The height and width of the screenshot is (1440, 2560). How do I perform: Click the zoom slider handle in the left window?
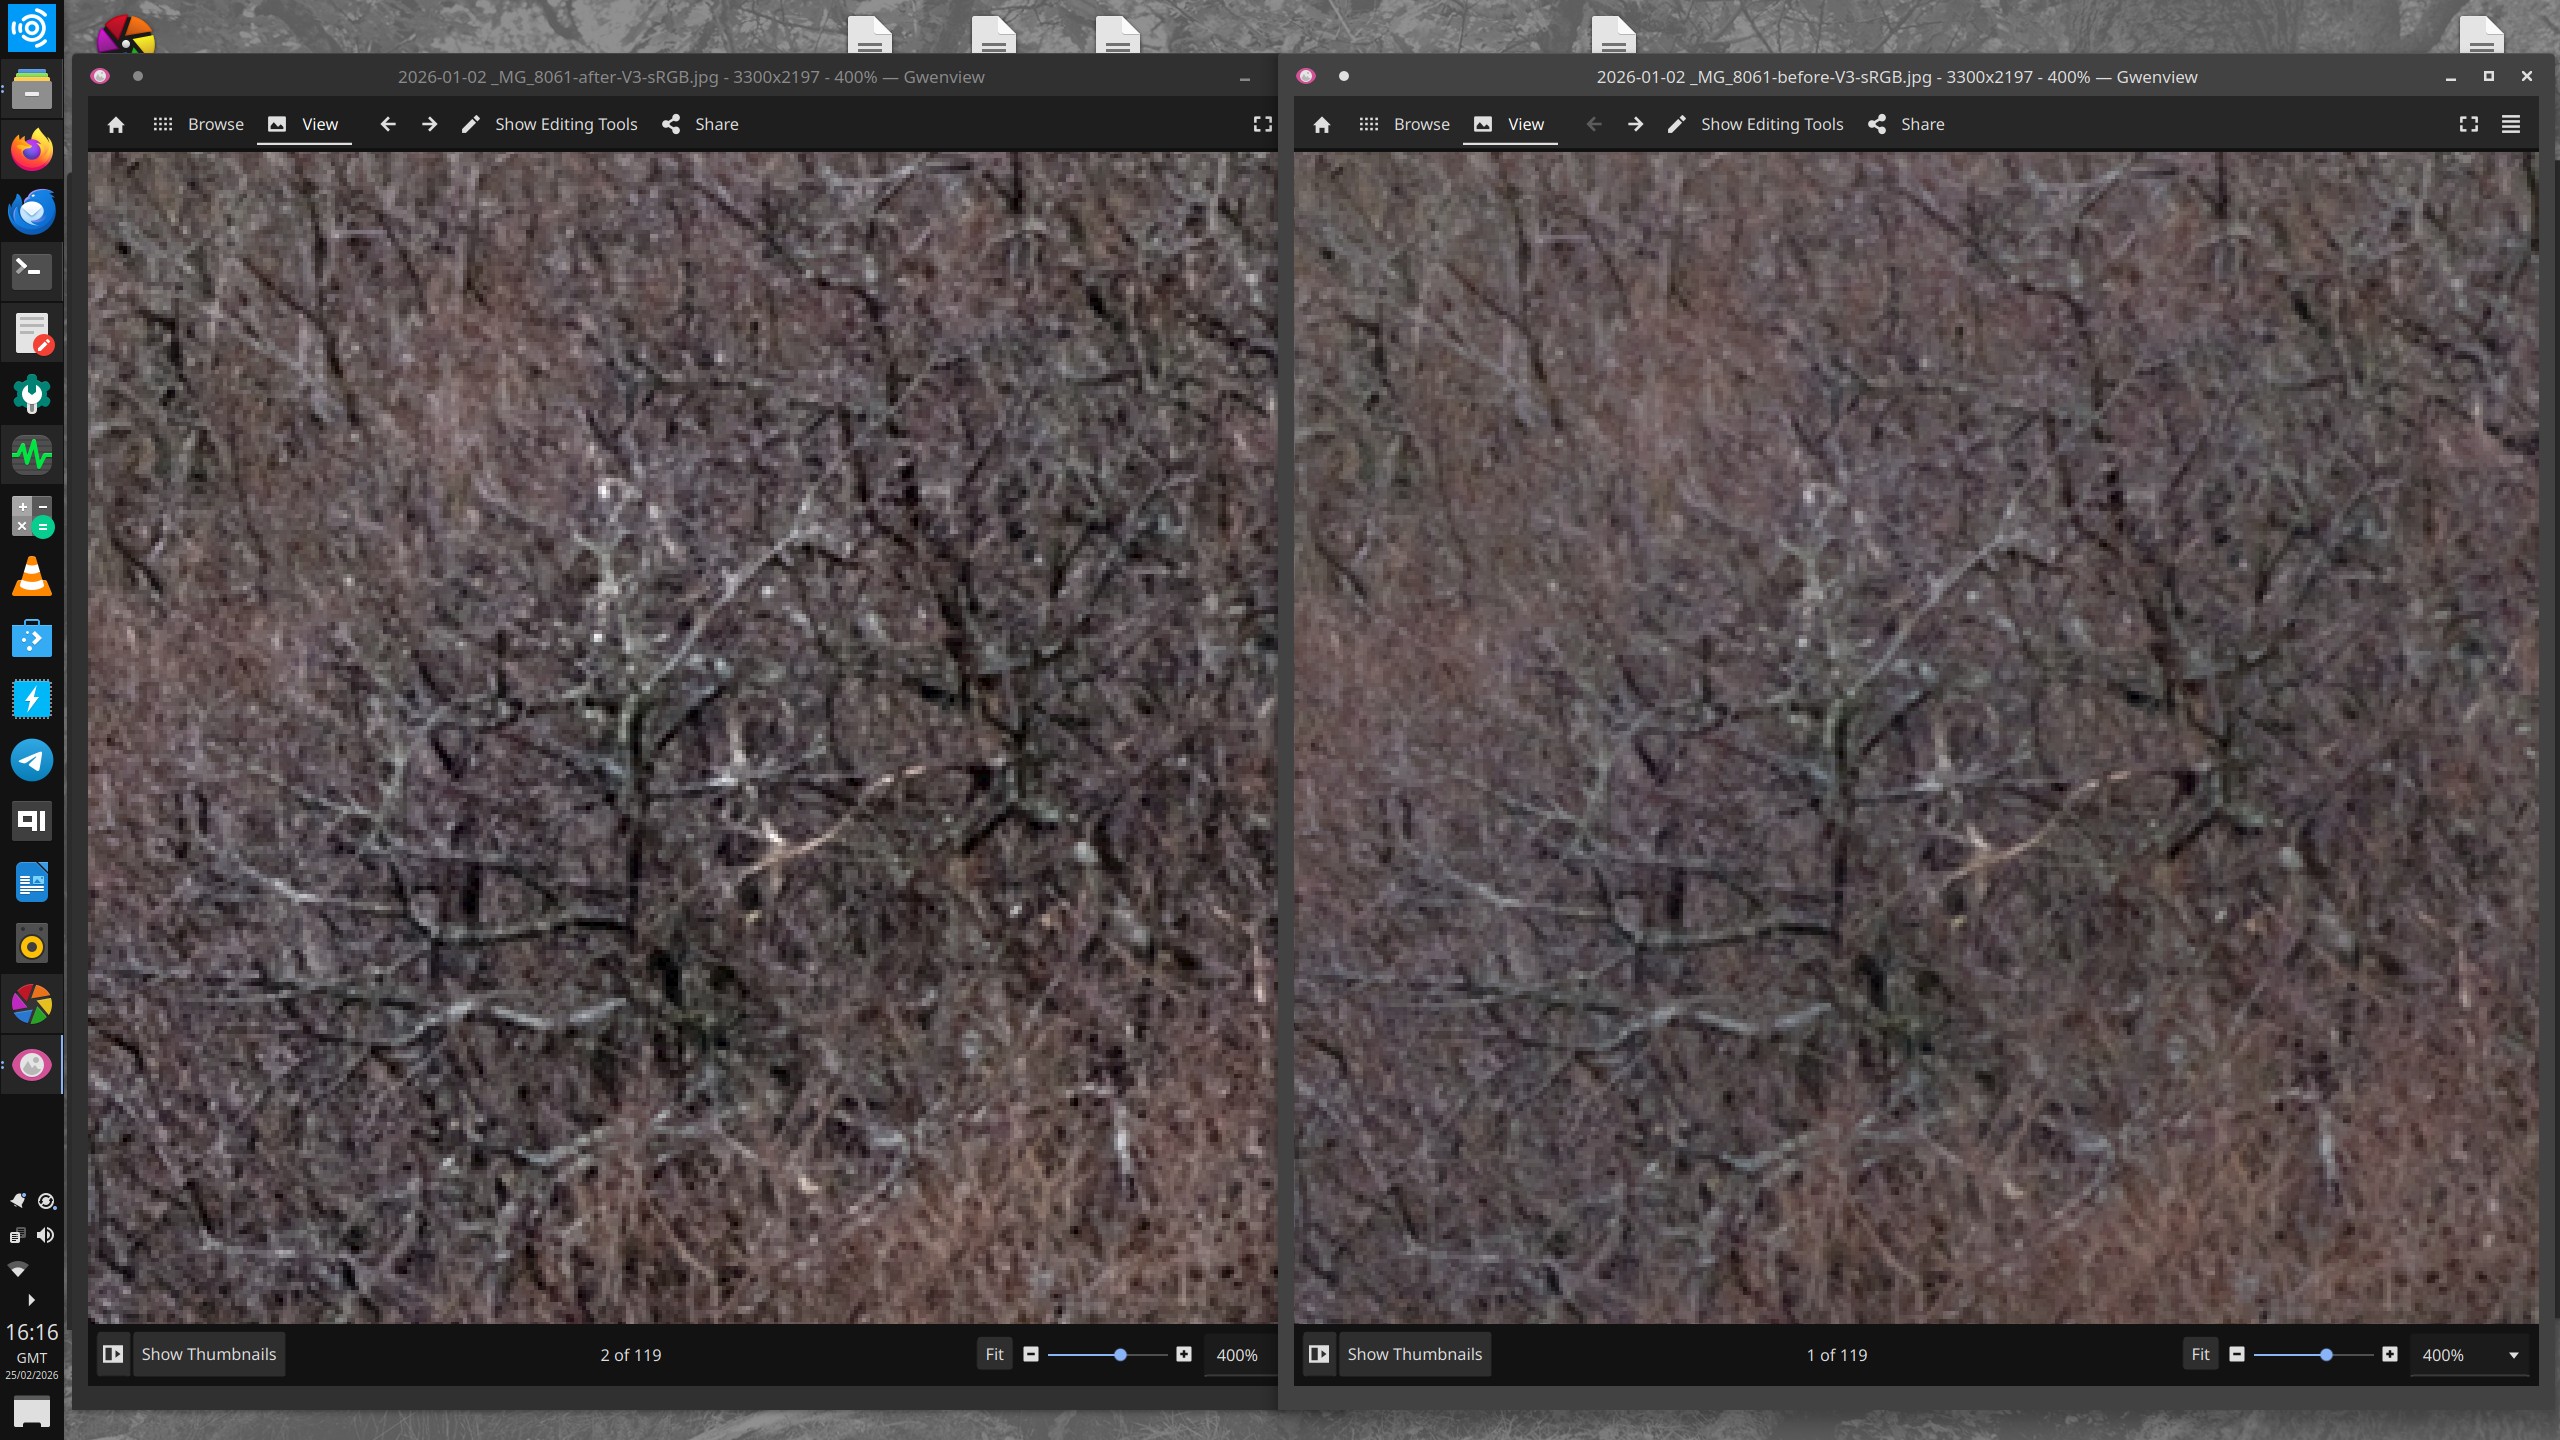pyautogui.click(x=1120, y=1354)
